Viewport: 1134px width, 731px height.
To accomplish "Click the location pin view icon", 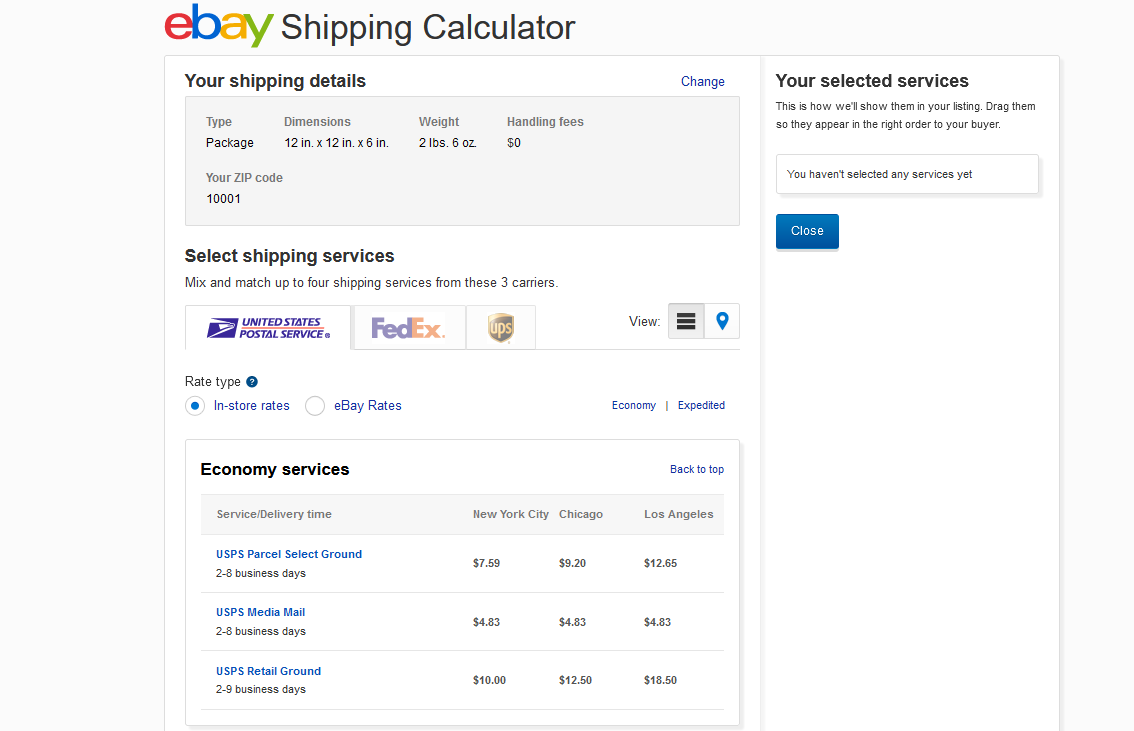I will [720, 321].
